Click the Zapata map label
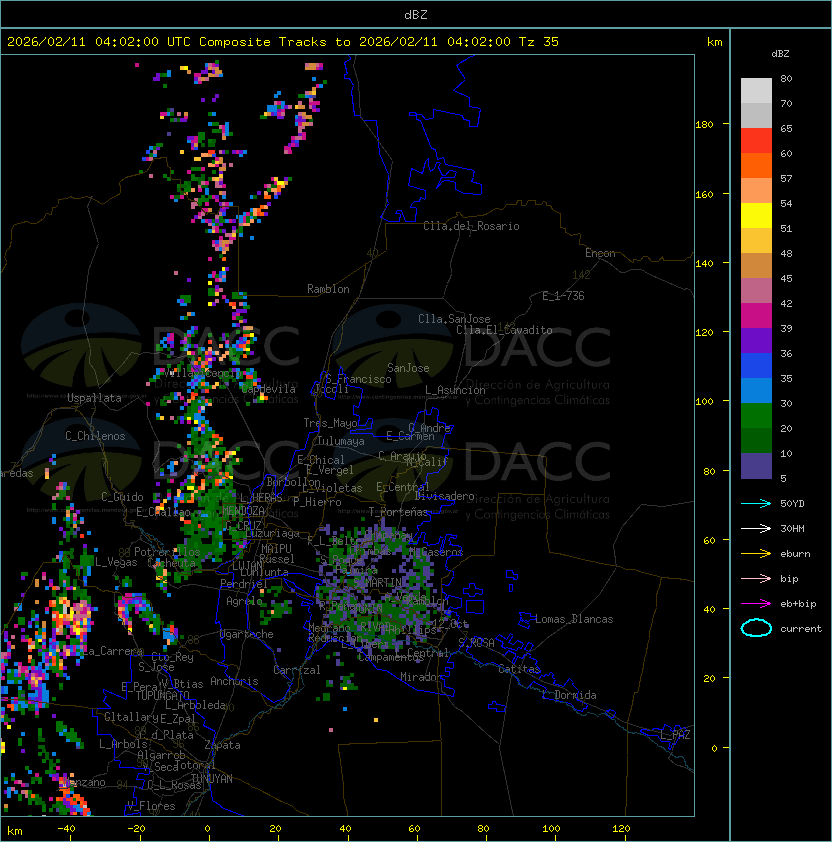This screenshot has width=832, height=842. (x=222, y=745)
